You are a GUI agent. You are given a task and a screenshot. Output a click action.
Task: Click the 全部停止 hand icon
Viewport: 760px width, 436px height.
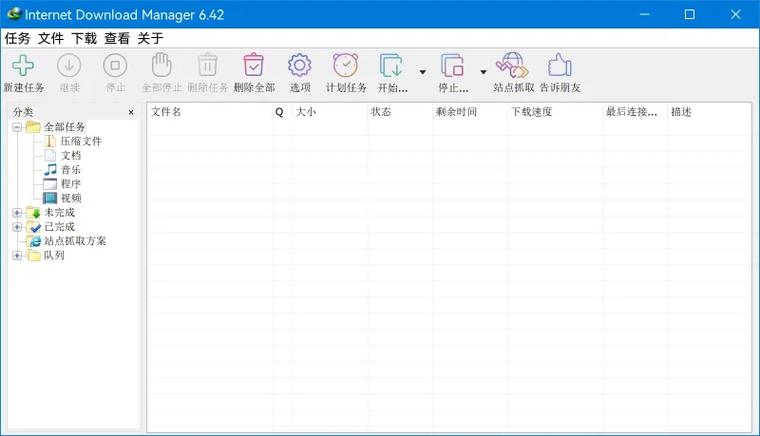(x=161, y=65)
